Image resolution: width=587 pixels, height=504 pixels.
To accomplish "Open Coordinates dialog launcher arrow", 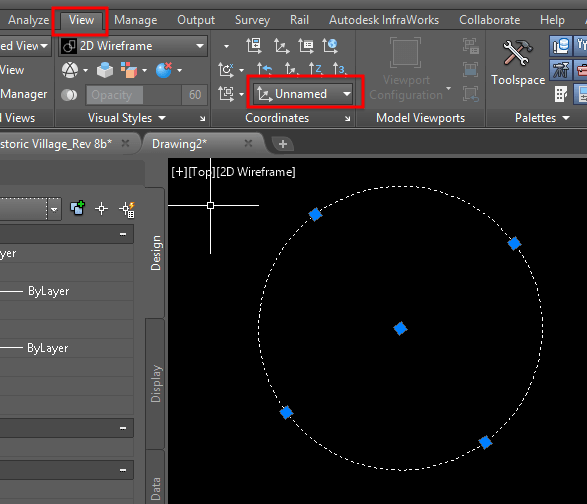I will tap(347, 119).
